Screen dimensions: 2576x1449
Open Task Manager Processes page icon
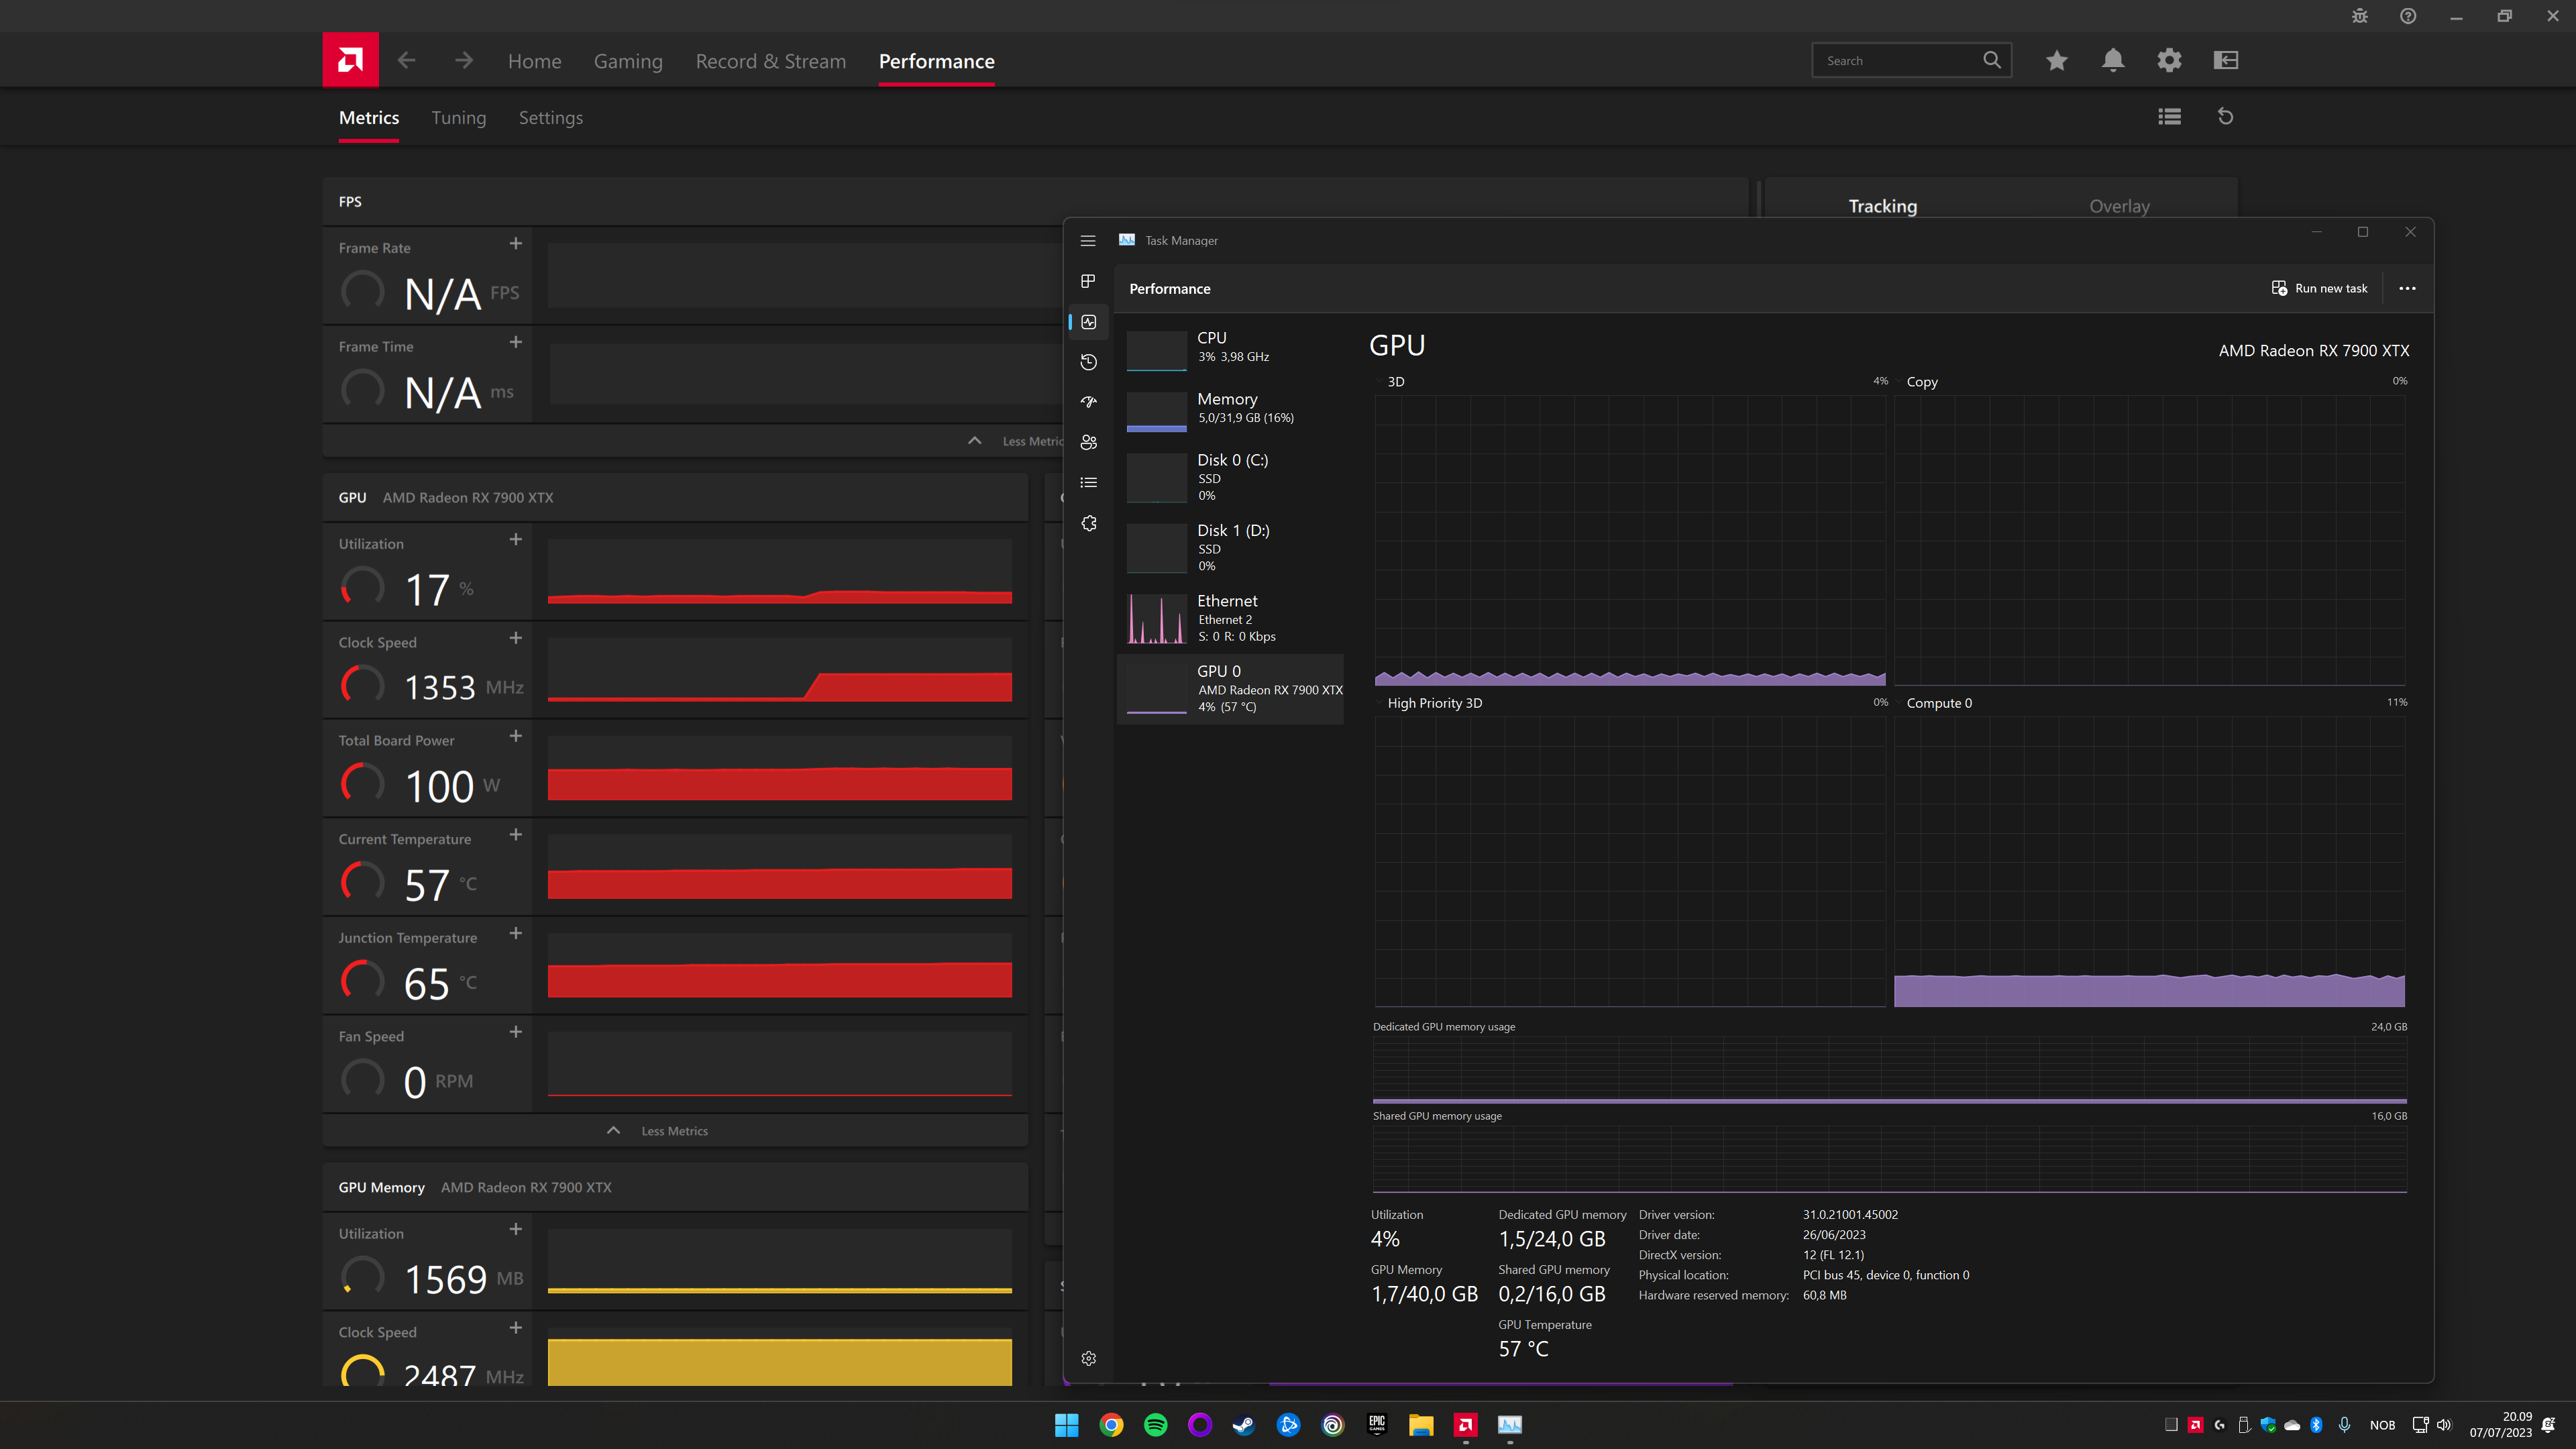point(1088,281)
